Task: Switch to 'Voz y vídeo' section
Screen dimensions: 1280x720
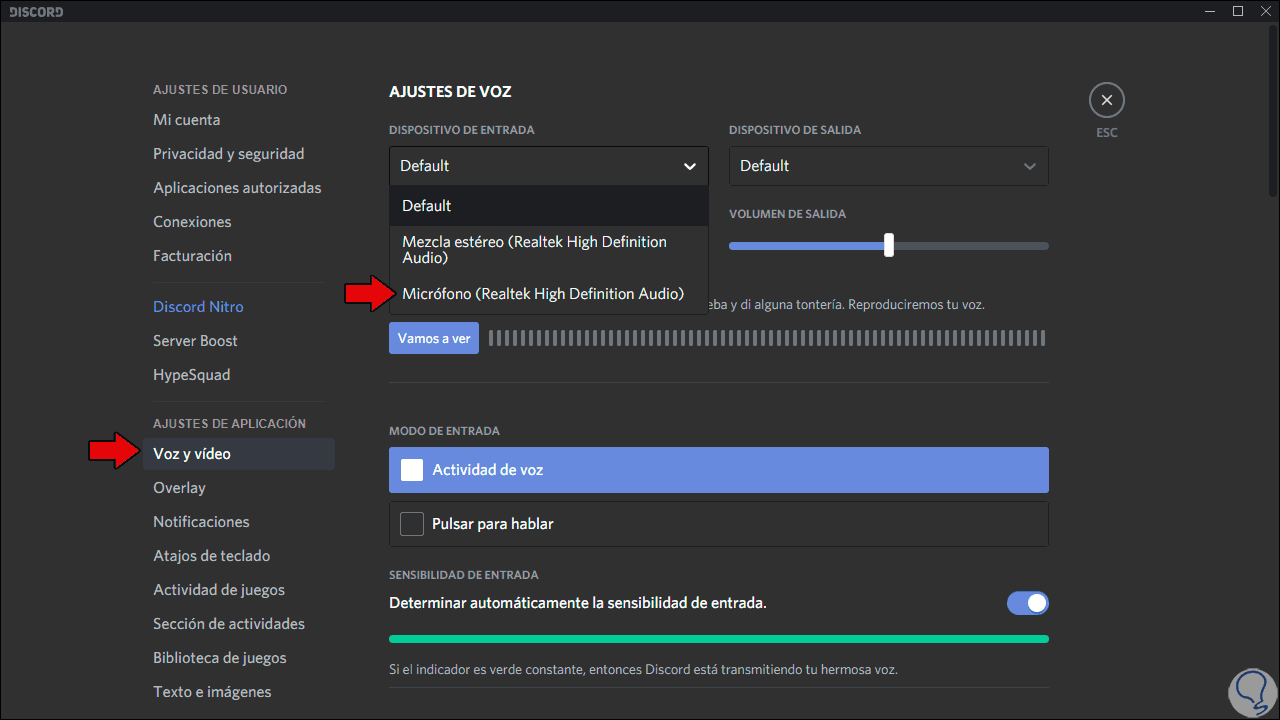Action: (x=191, y=453)
